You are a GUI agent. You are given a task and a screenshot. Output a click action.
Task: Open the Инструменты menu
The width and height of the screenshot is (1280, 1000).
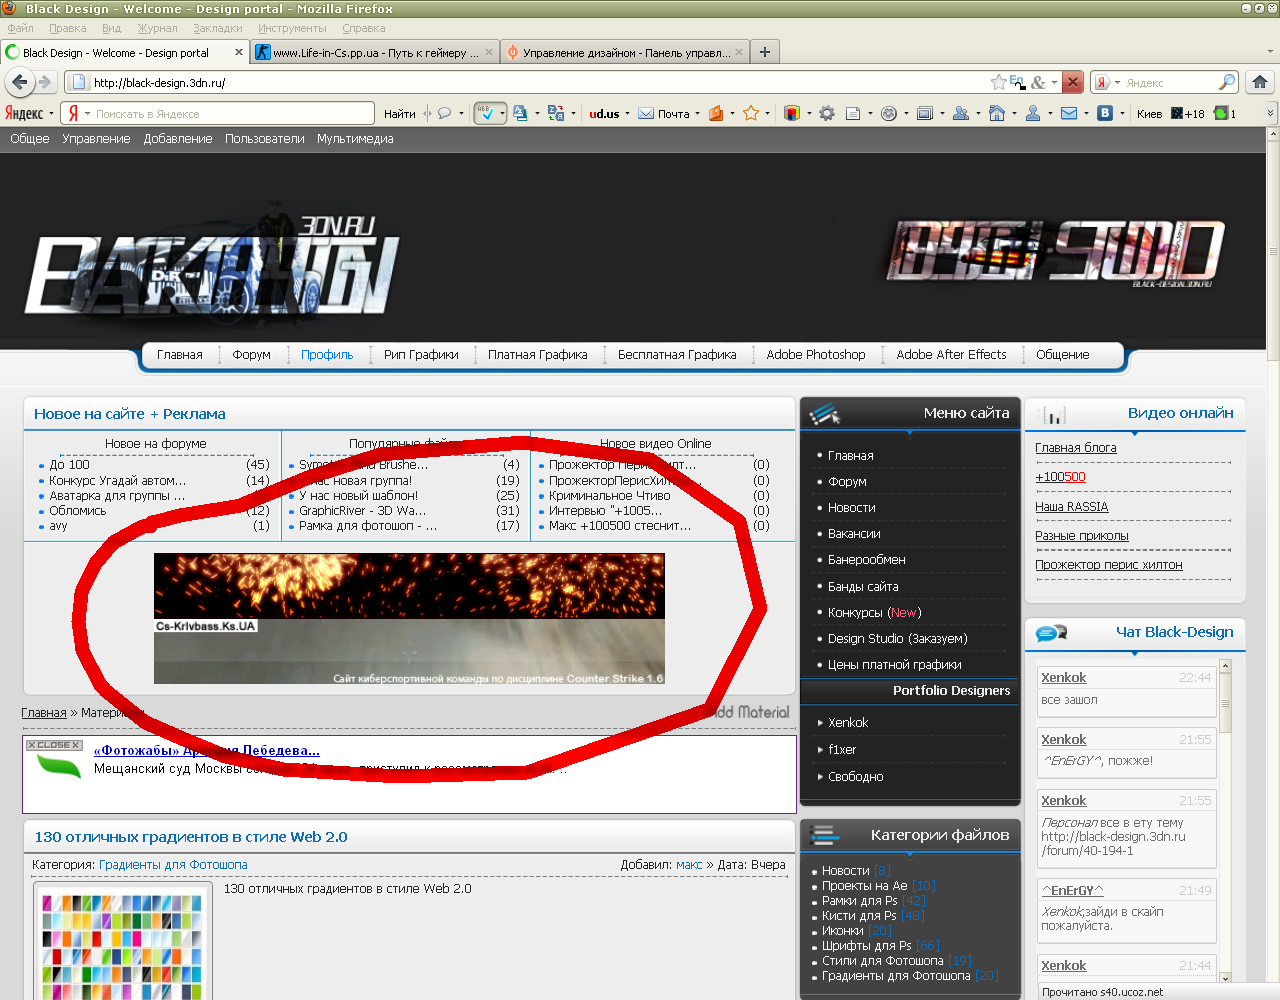tap(292, 28)
